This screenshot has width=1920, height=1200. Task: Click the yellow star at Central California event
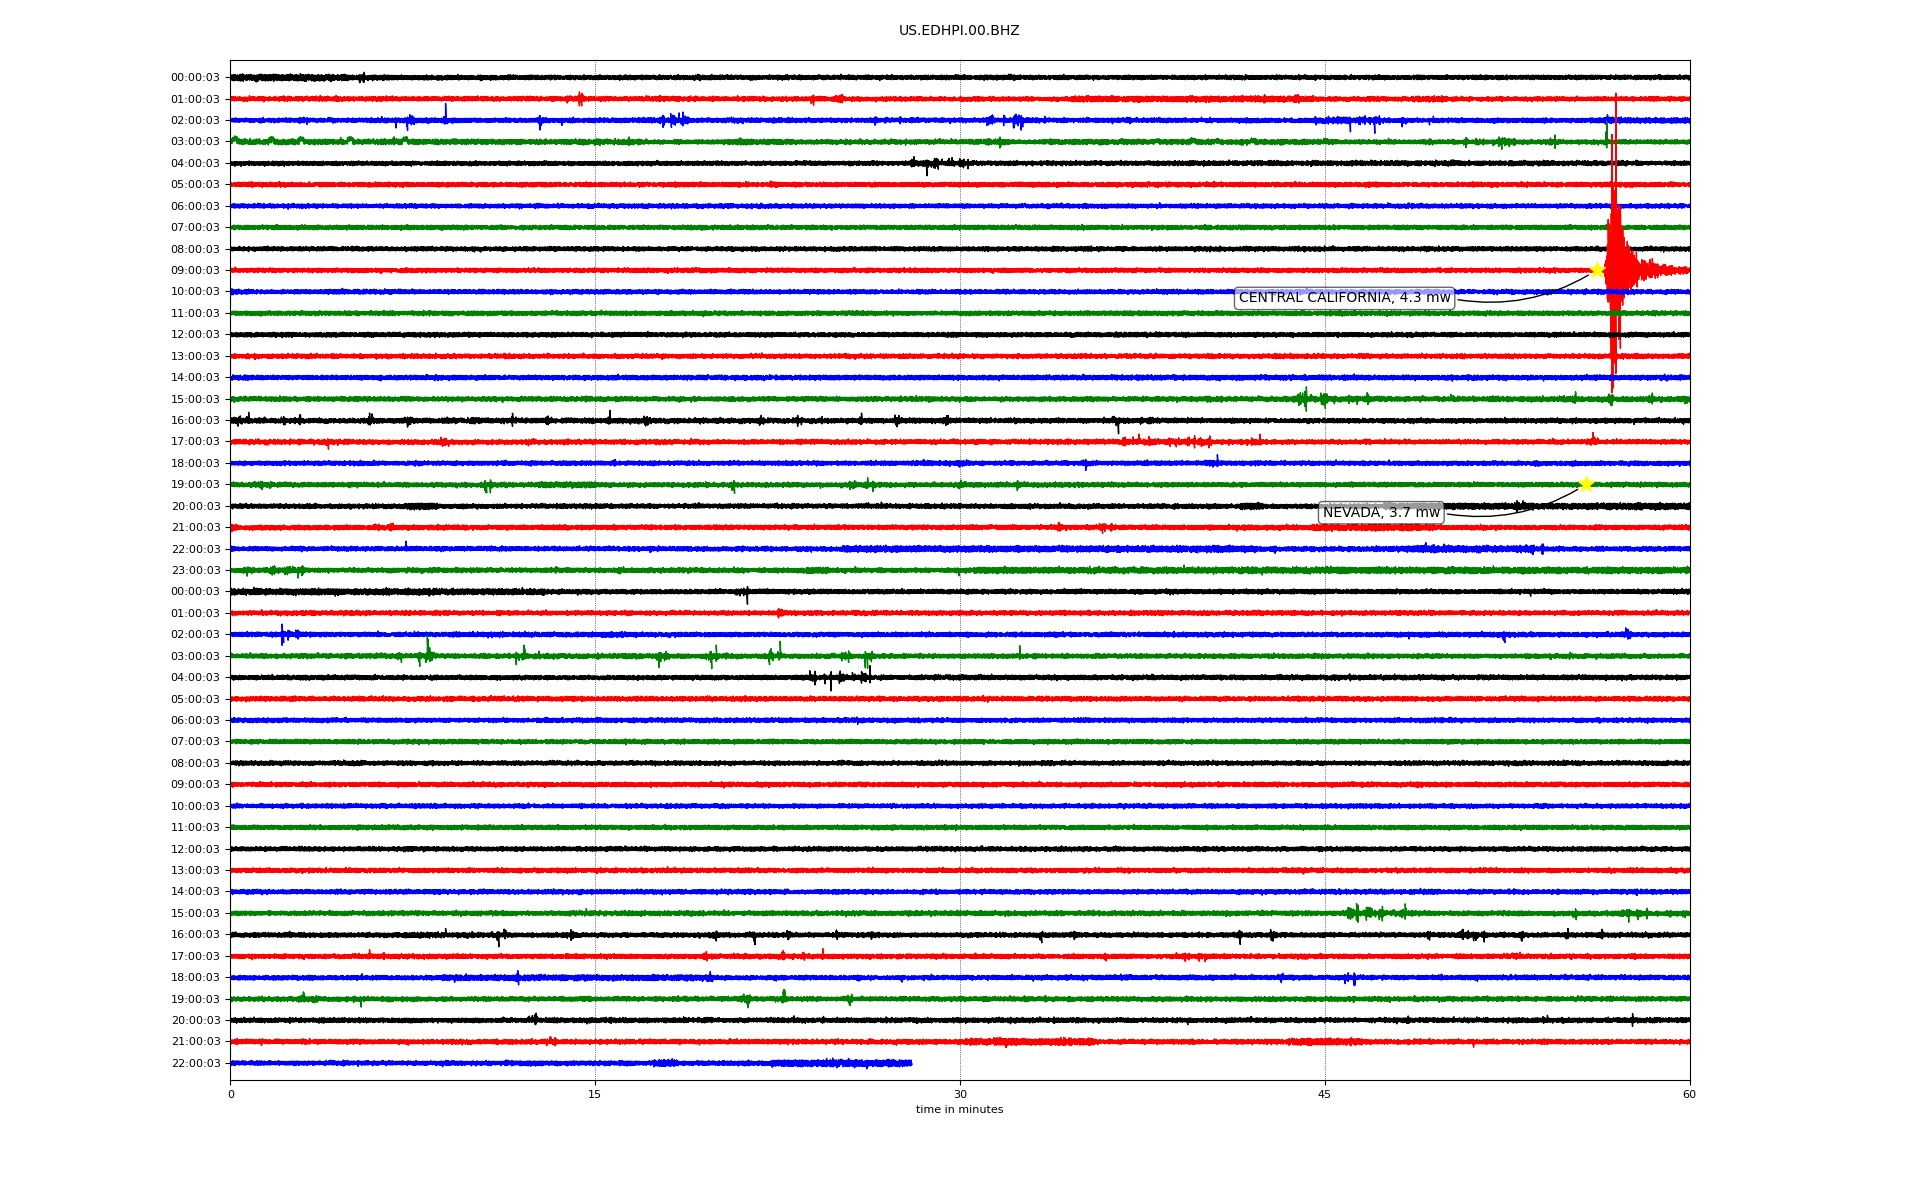click(1597, 270)
